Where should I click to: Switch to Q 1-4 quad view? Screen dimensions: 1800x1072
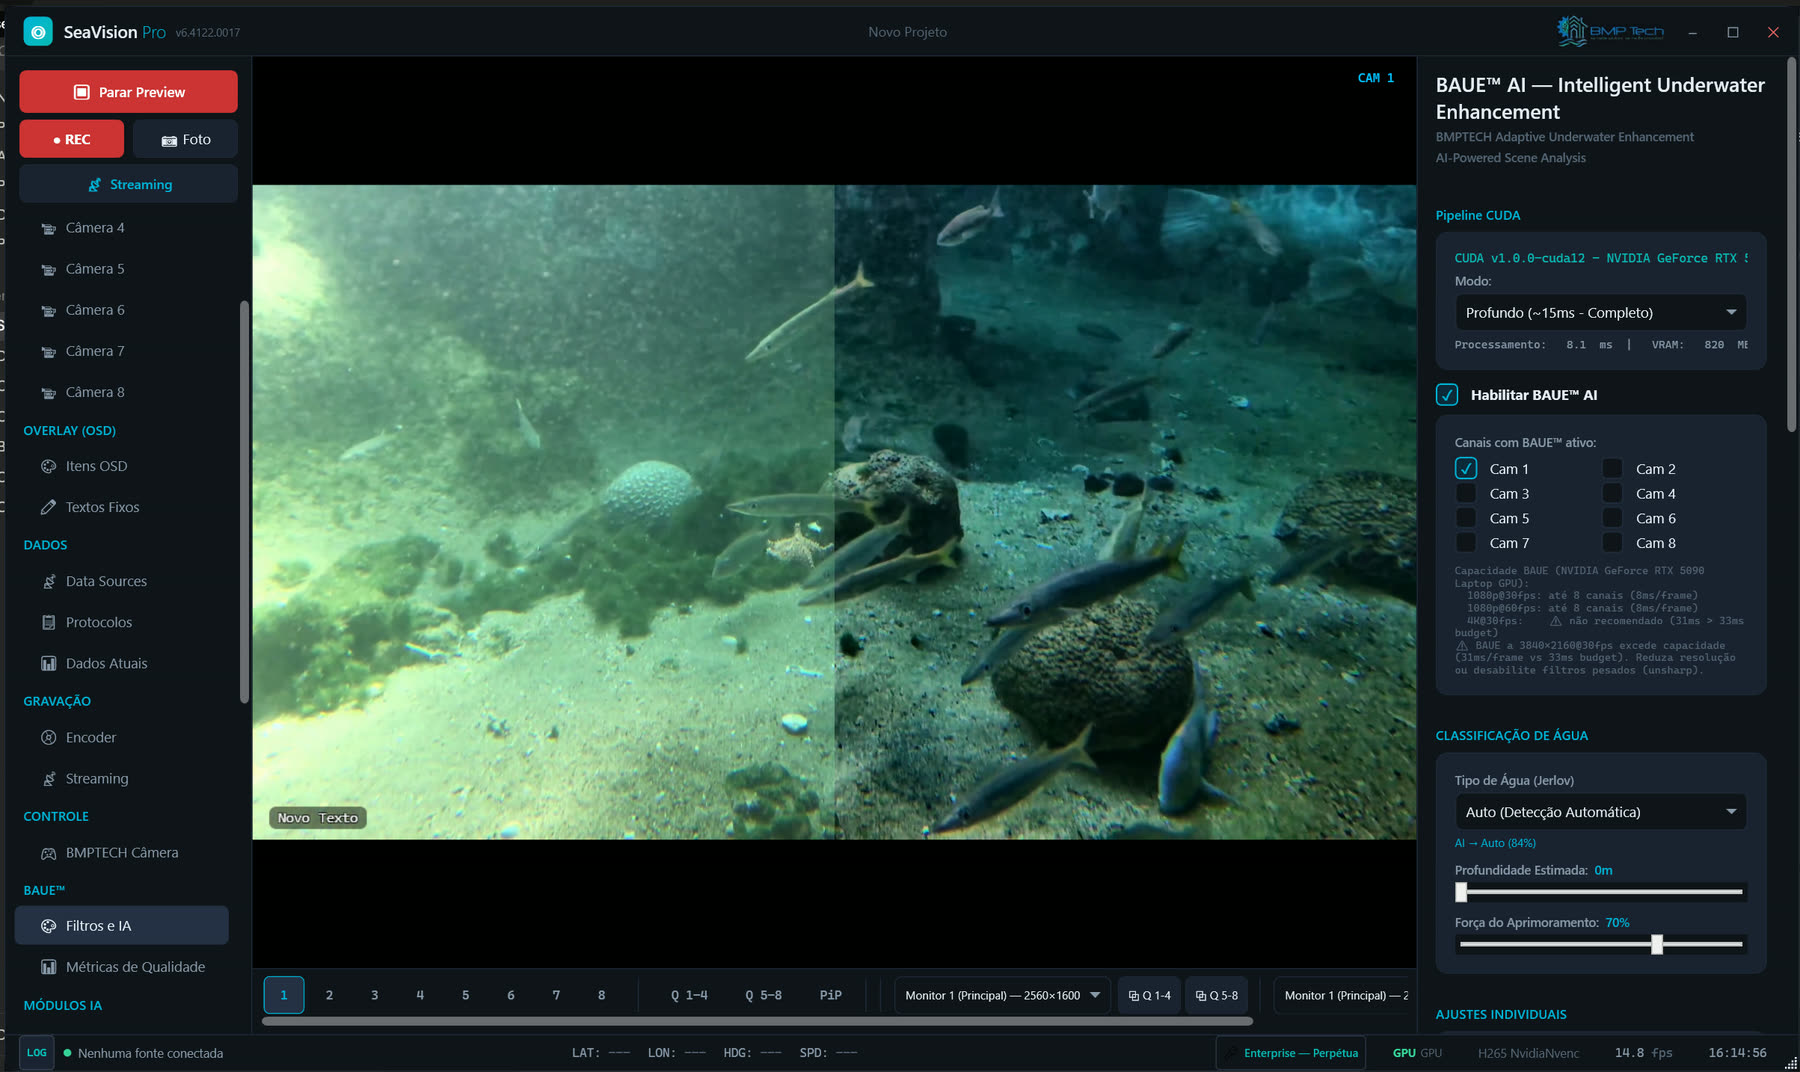click(689, 995)
